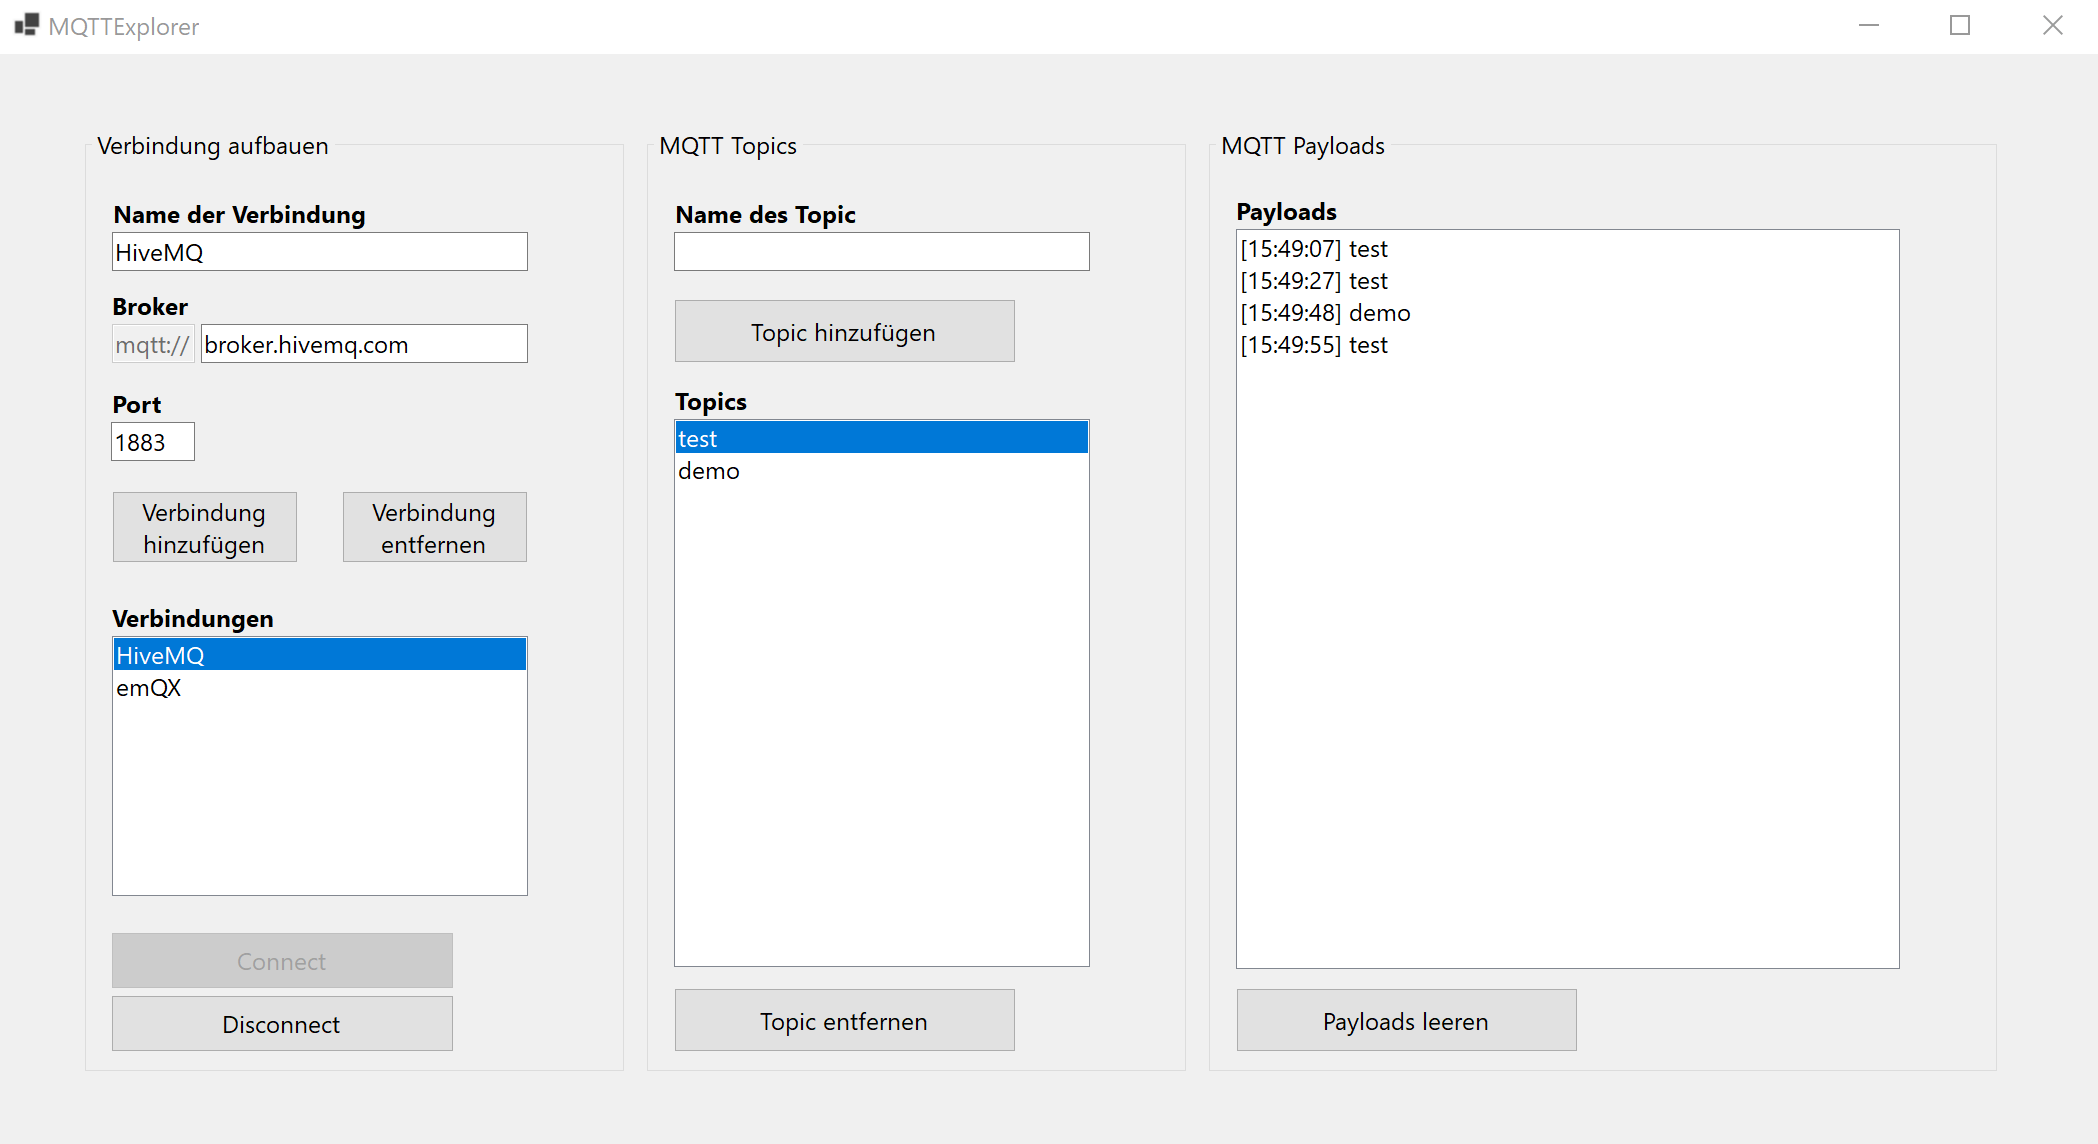The image size is (2098, 1144).
Task: Click the mqtt:// prefix field
Action: tap(153, 344)
